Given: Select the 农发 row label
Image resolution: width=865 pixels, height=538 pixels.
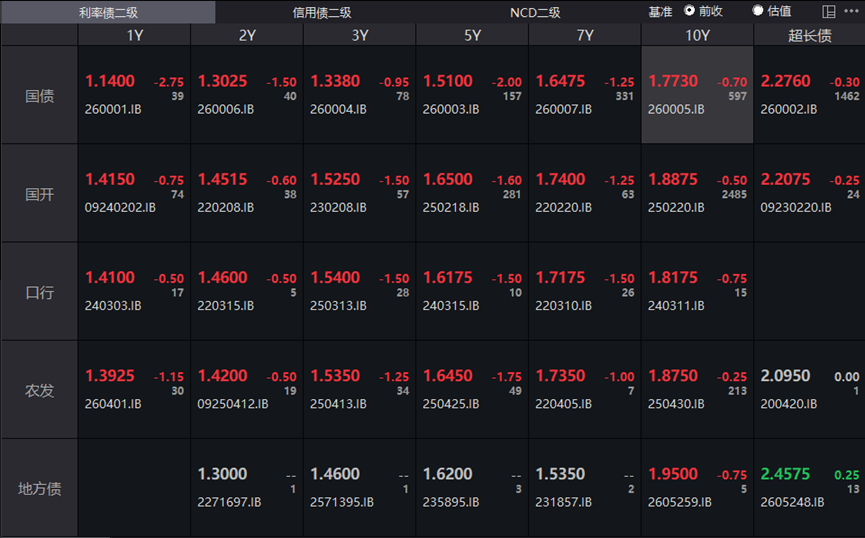Looking at the screenshot, I should pos(40,390).
